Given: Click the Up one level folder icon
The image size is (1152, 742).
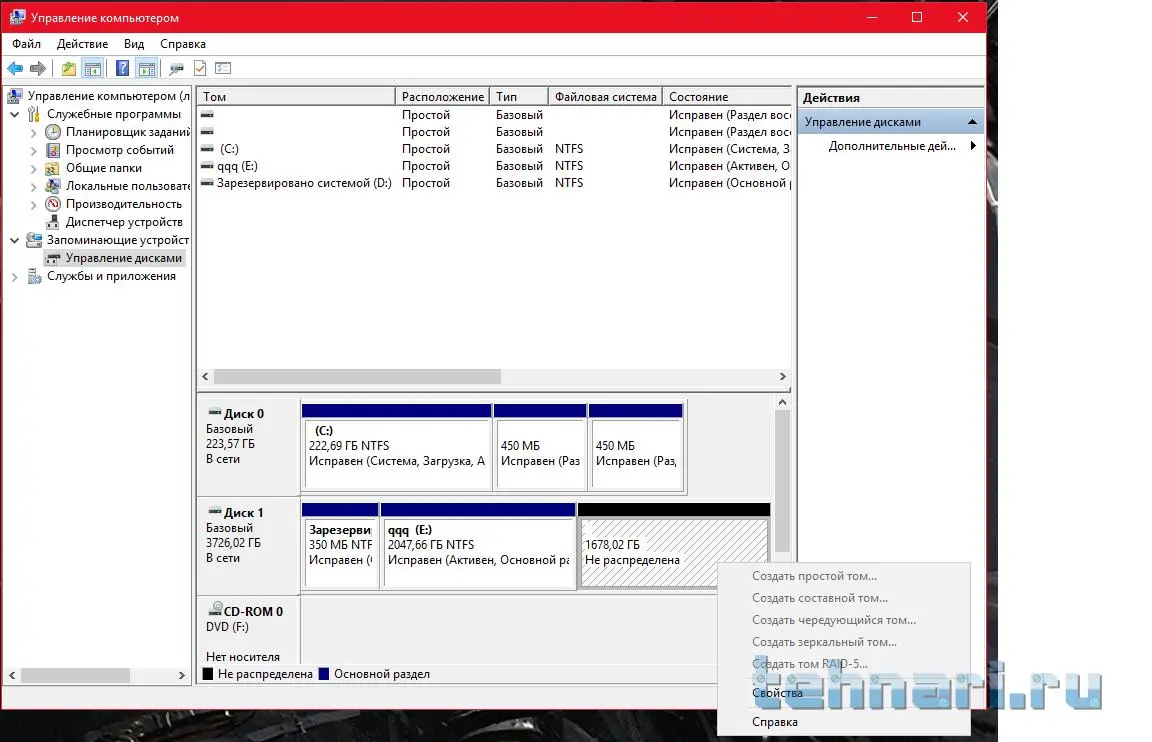Looking at the screenshot, I should click(68, 68).
